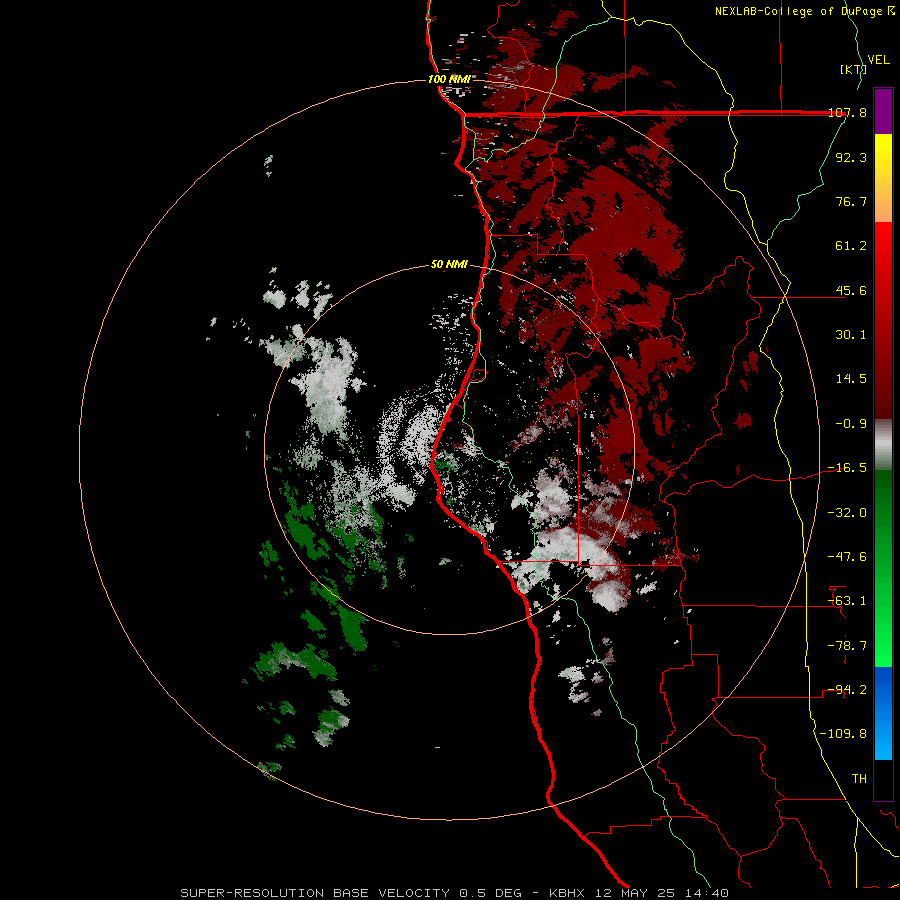Pick the blue segment of the velocity scale
Screen dimensions: 900x900
point(883,713)
